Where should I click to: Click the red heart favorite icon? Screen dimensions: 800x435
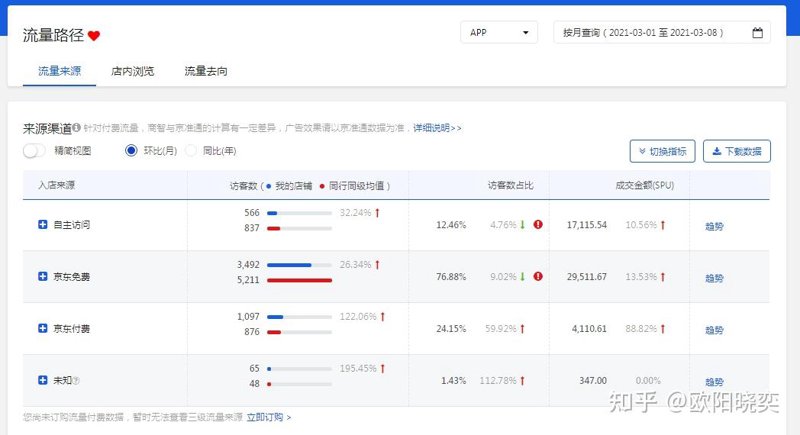pos(94,36)
